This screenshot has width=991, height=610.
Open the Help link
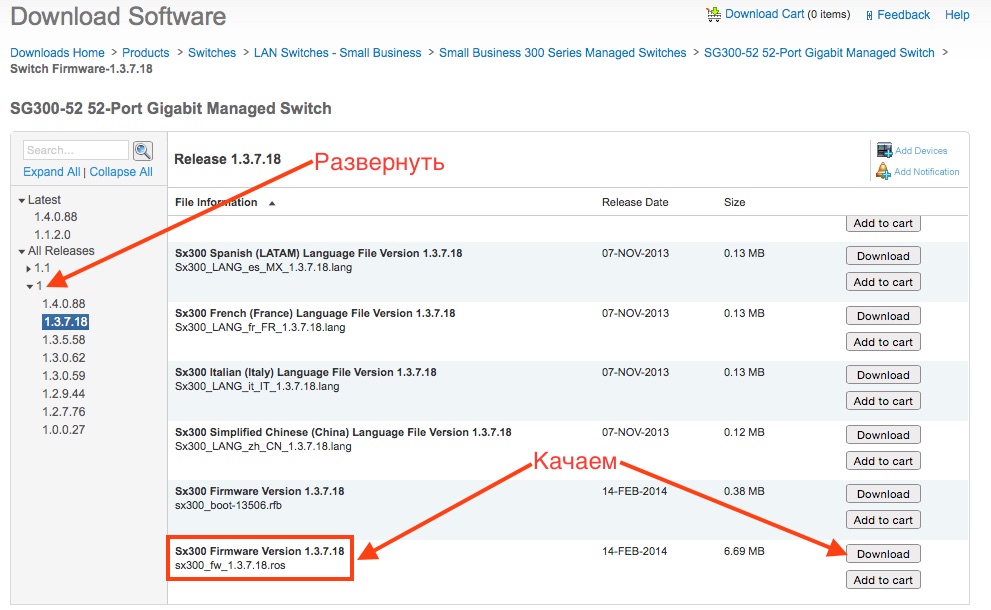(x=957, y=15)
